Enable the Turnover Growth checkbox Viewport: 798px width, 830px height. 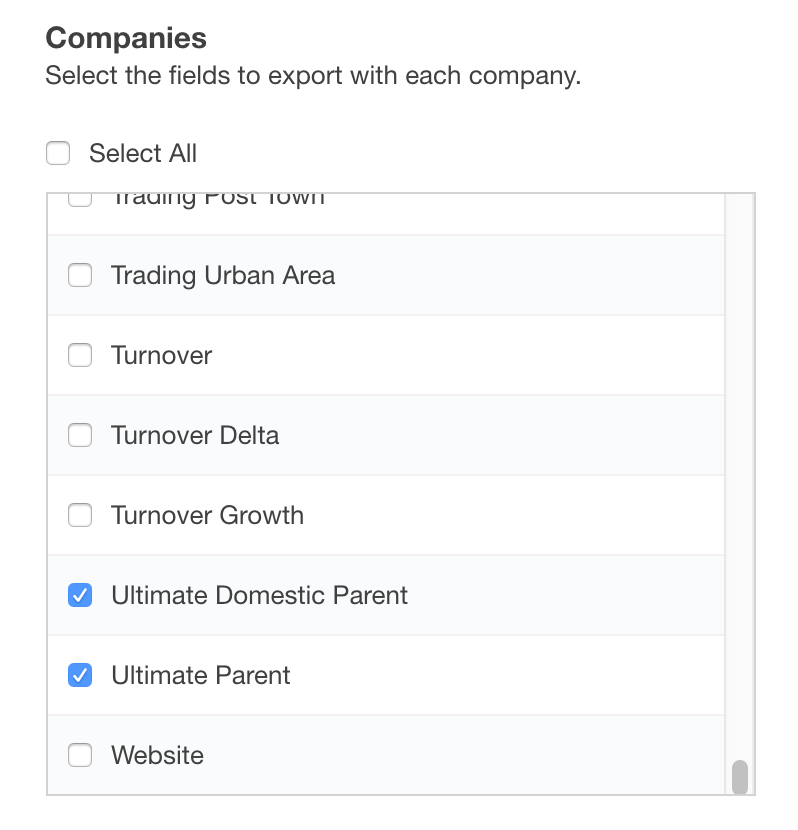[x=80, y=515]
